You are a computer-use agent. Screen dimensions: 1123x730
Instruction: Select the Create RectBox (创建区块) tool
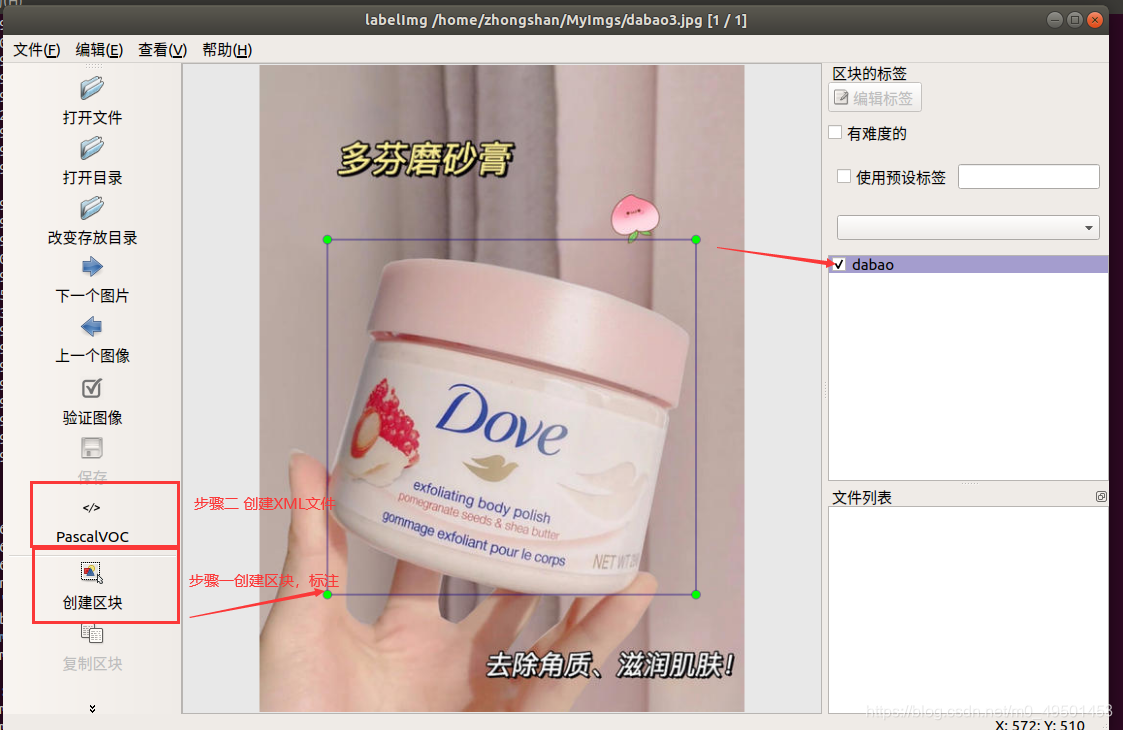tap(92, 572)
